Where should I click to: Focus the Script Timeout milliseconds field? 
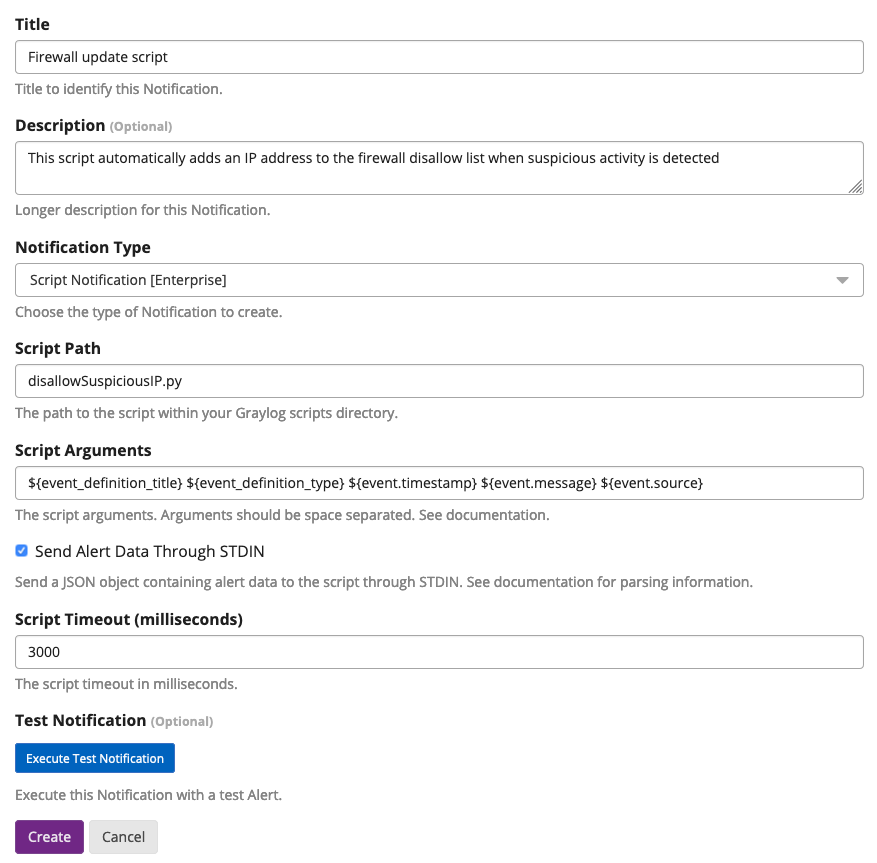click(439, 652)
